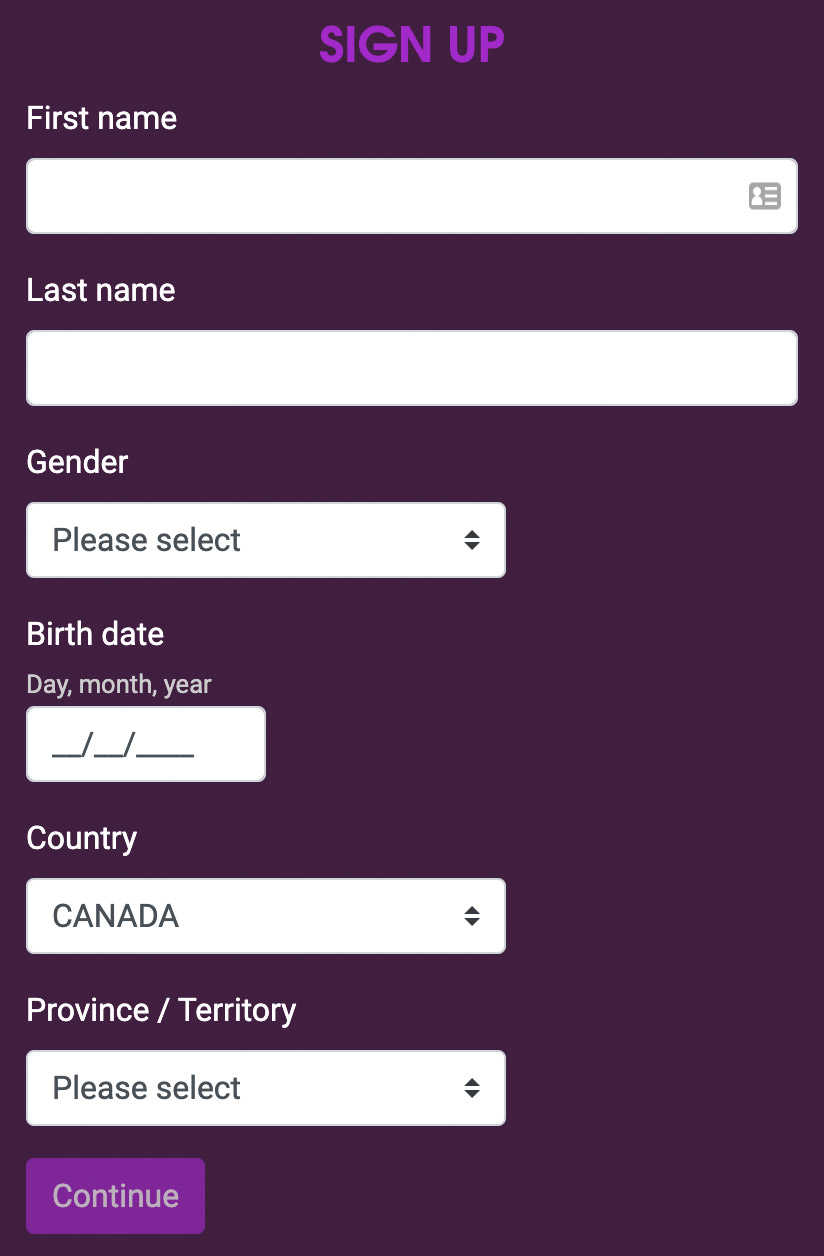
Task: Click the First name label
Action: click(102, 118)
